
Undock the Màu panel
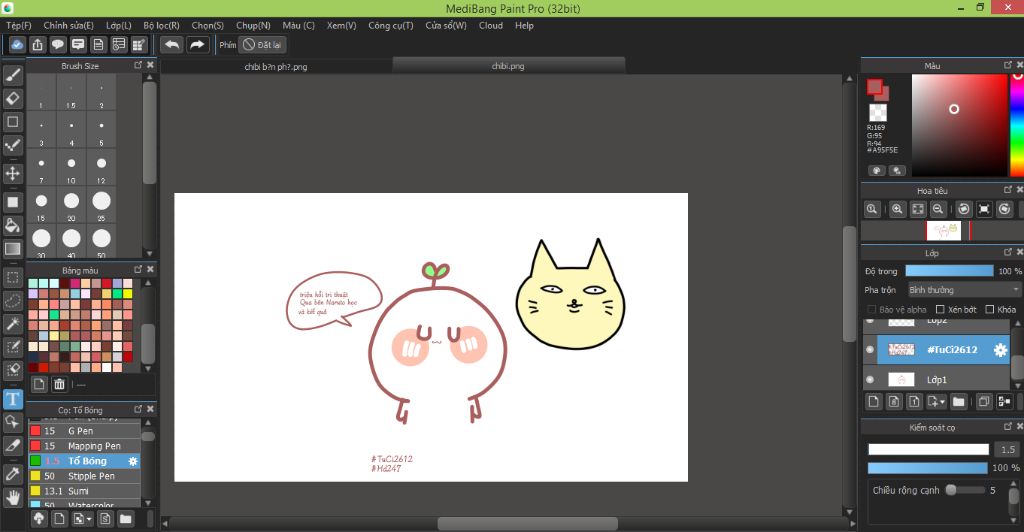tap(1008, 65)
